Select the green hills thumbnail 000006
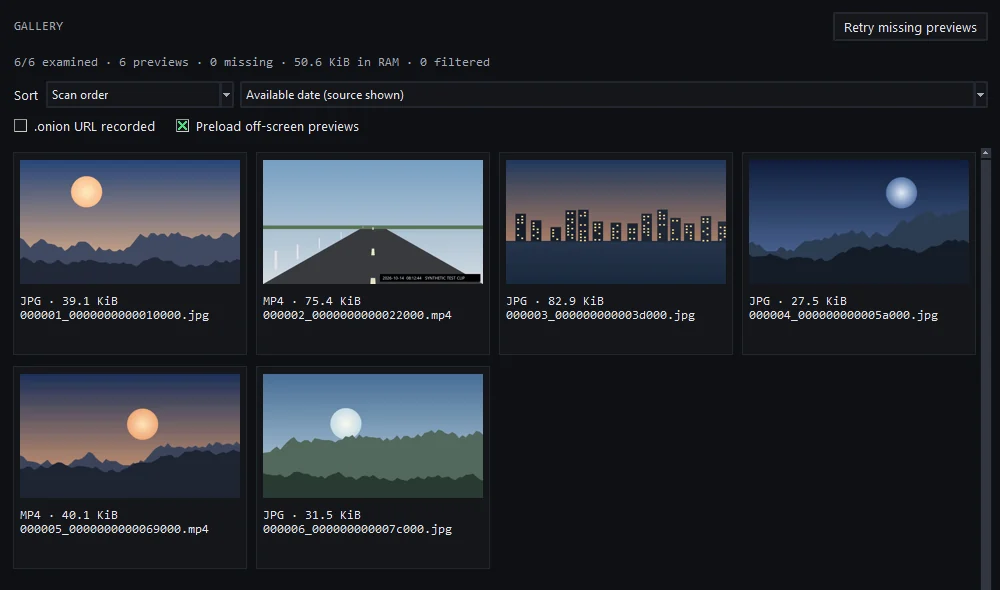The width and height of the screenshot is (1000, 590). 373,436
